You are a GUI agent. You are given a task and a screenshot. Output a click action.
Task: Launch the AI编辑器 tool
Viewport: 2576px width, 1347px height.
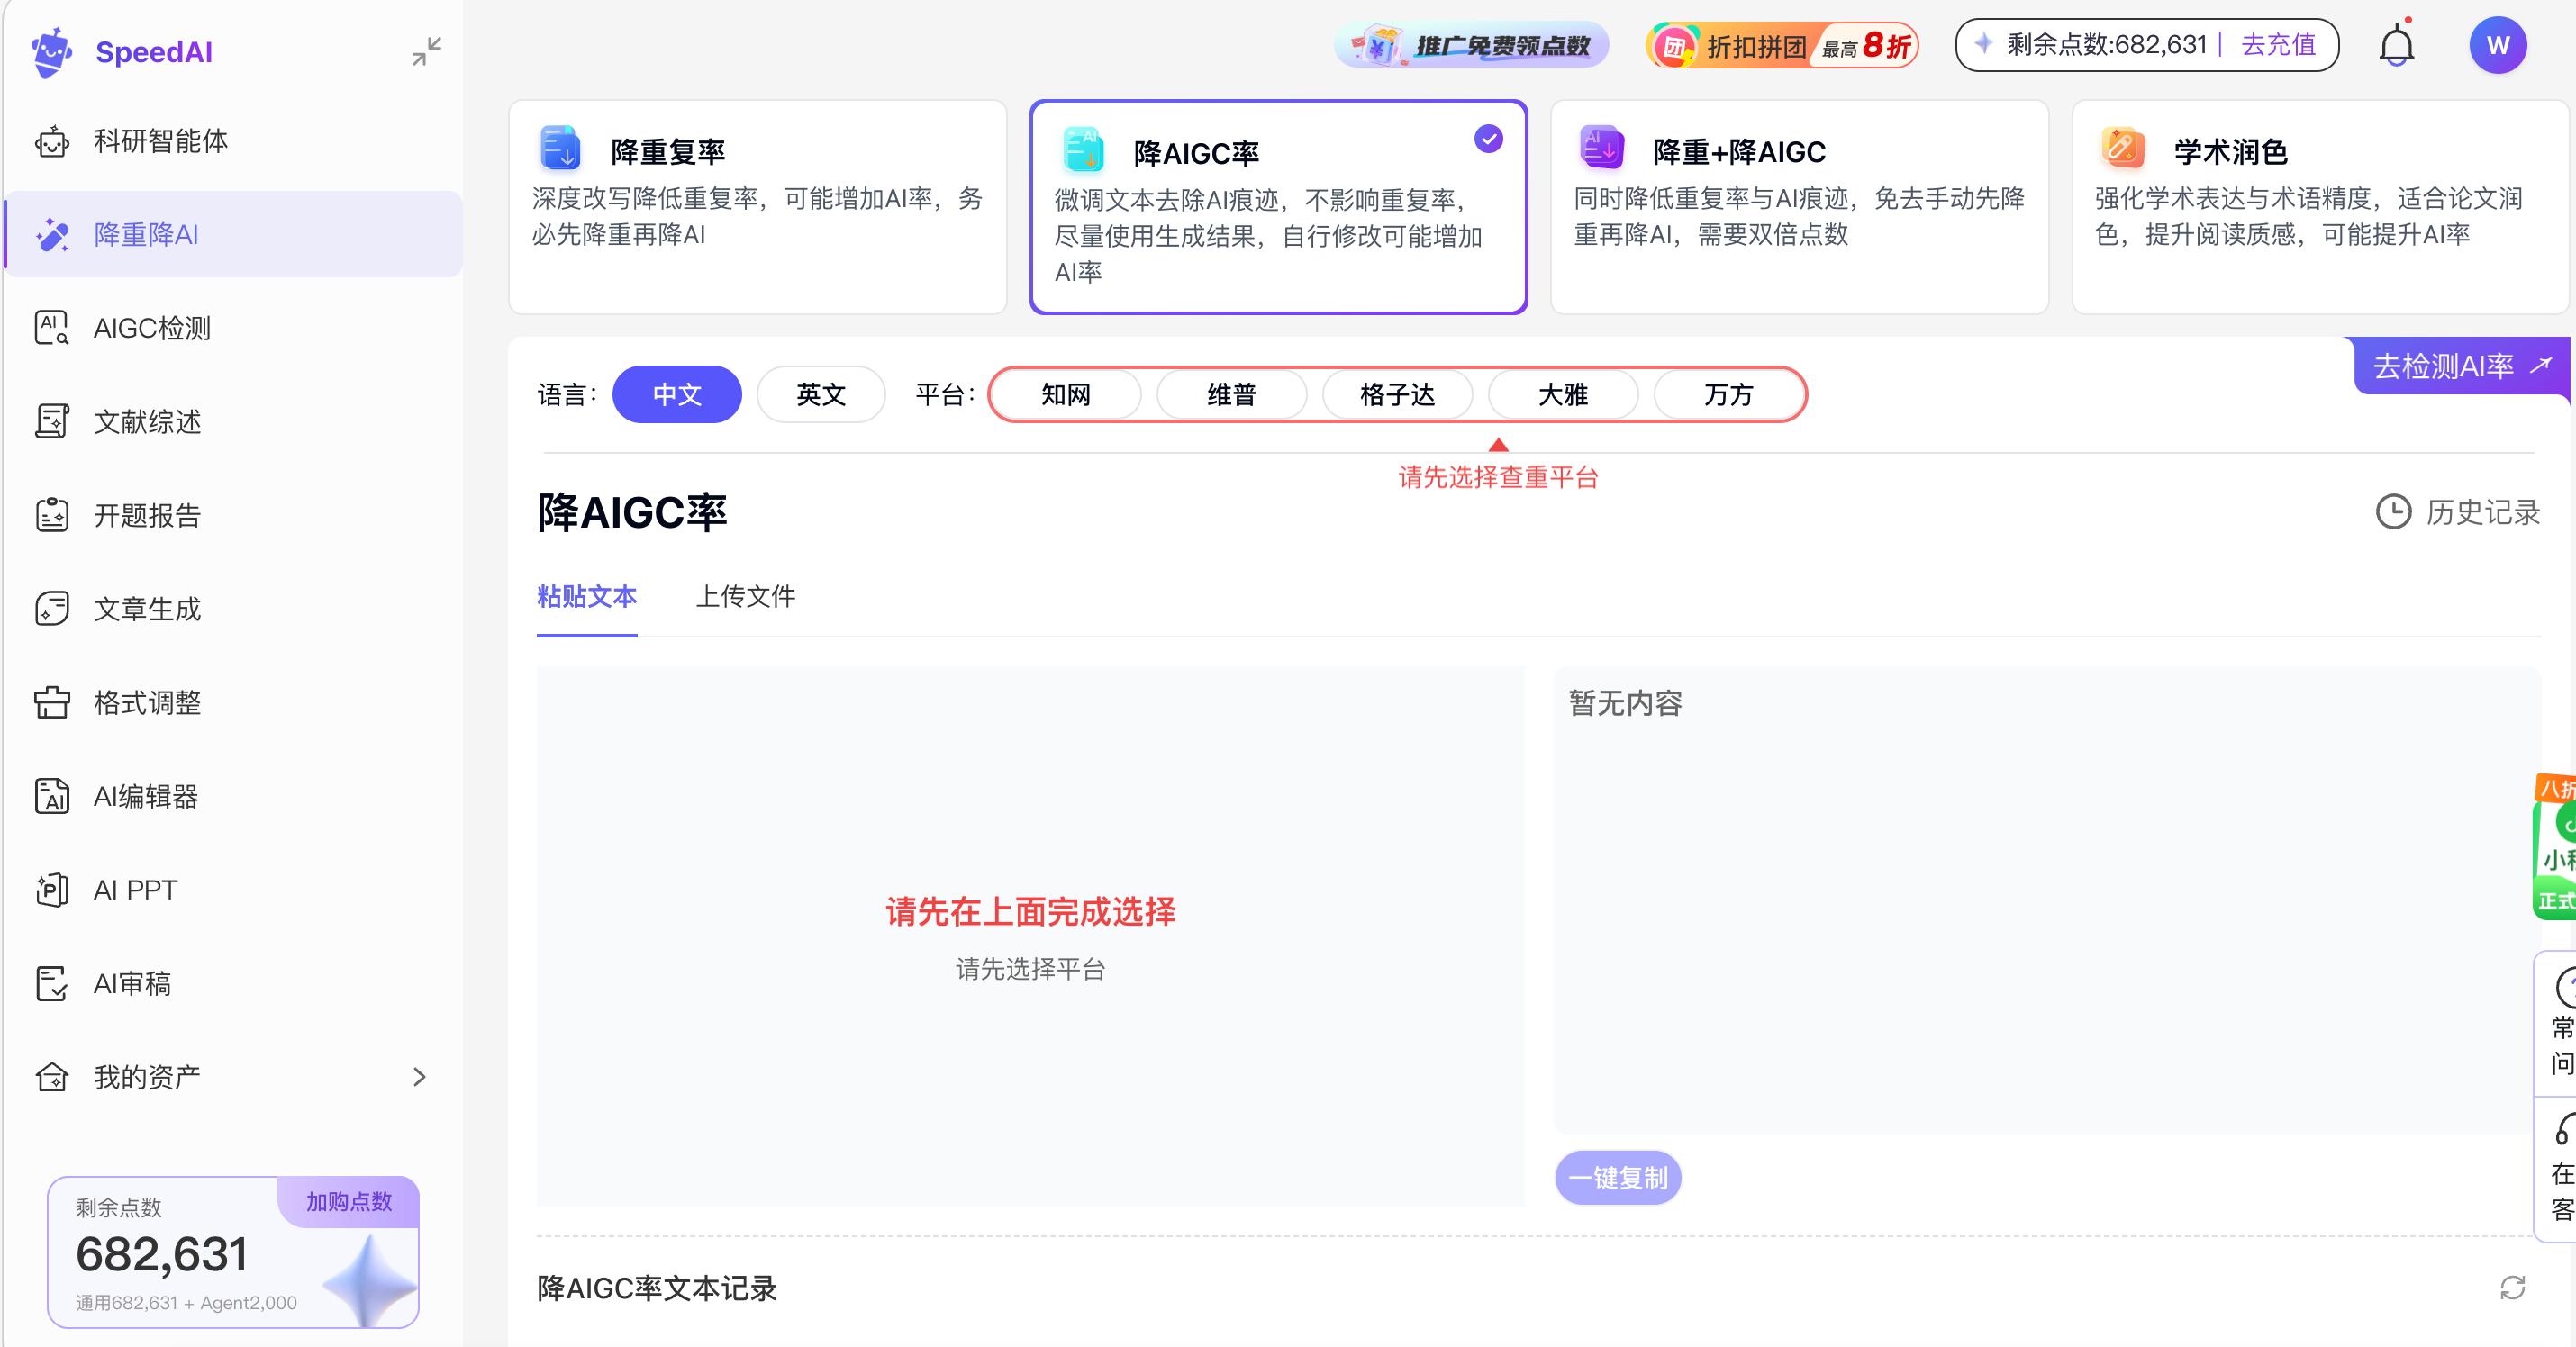(147, 796)
